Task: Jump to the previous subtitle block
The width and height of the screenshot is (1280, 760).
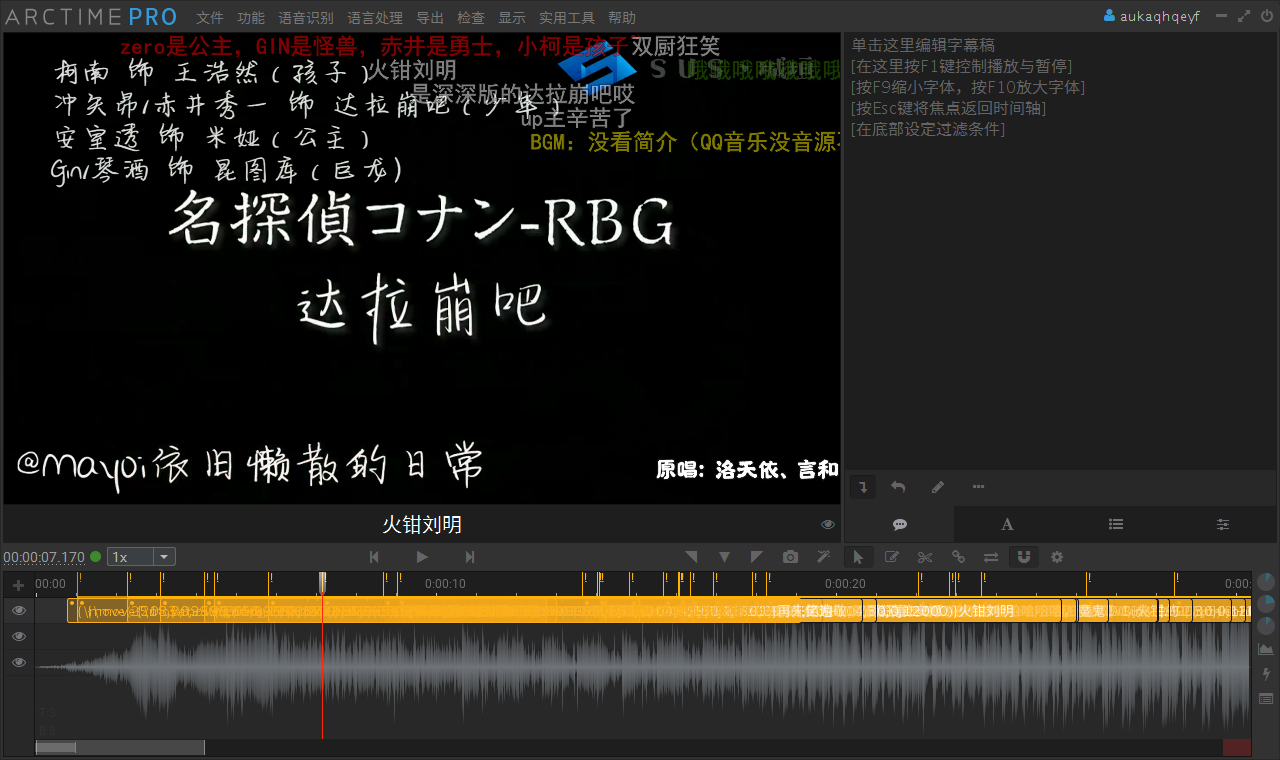Action: coord(374,557)
